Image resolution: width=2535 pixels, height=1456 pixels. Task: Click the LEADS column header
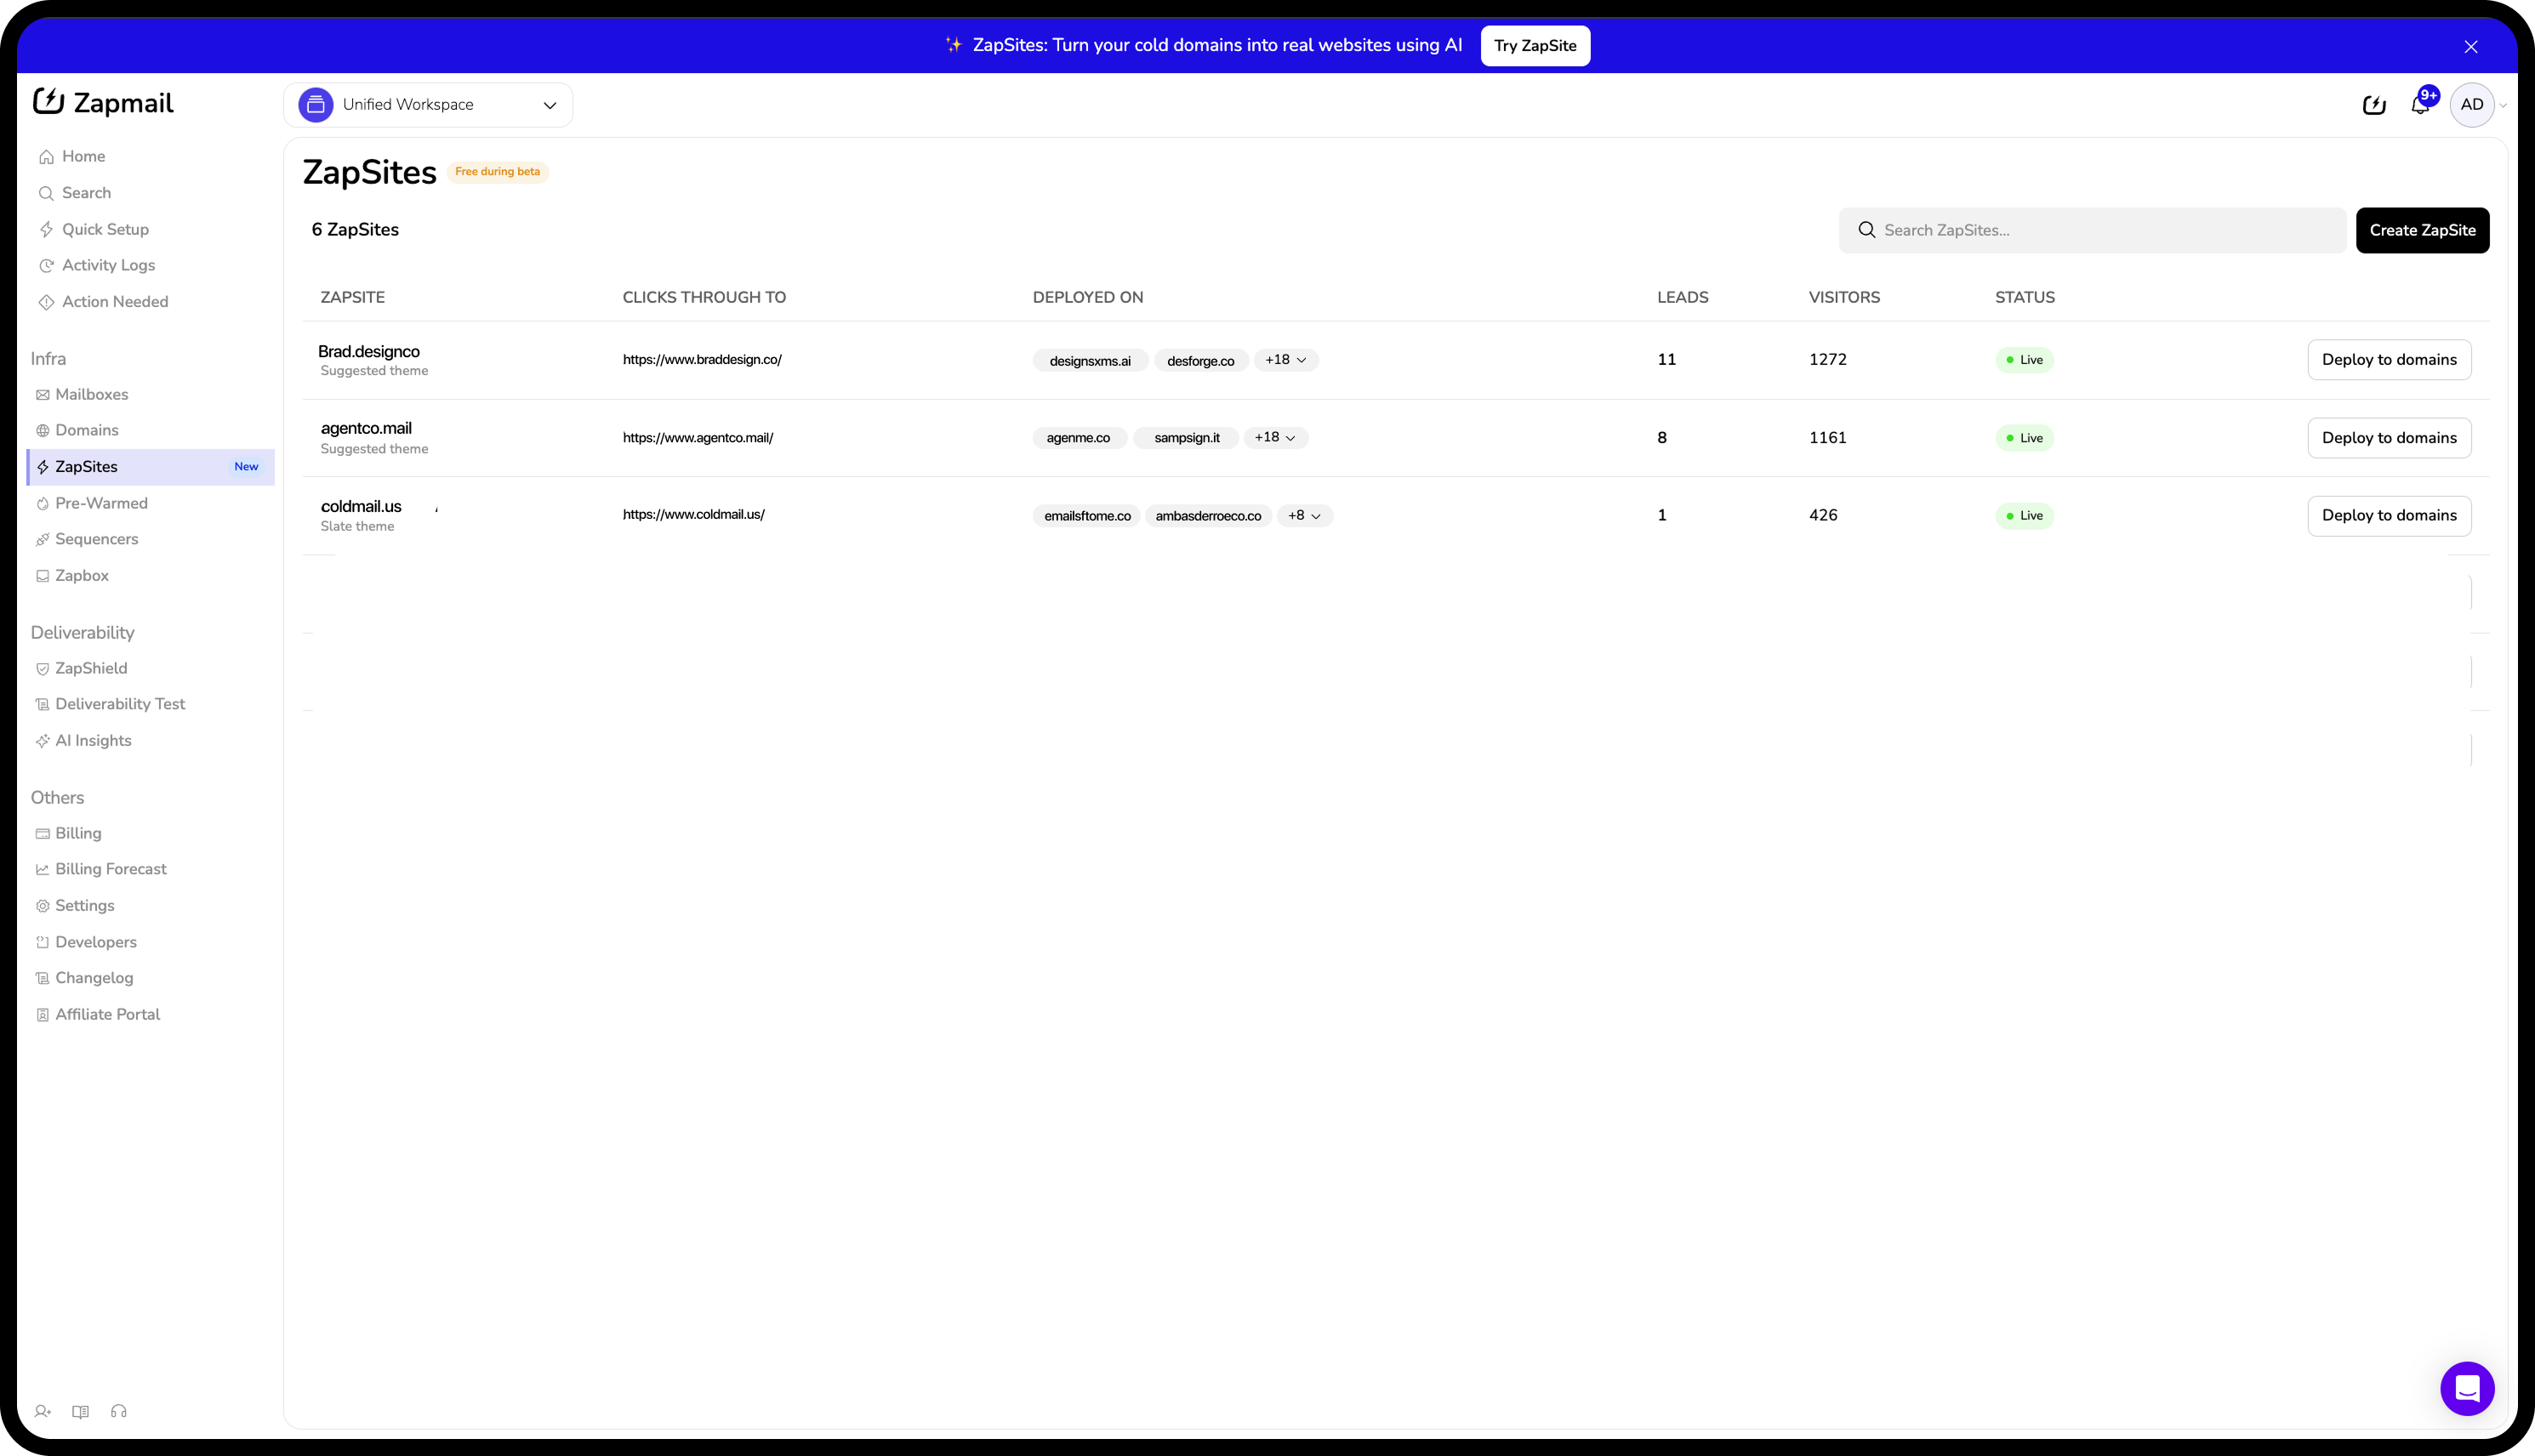click(1682, 298)
